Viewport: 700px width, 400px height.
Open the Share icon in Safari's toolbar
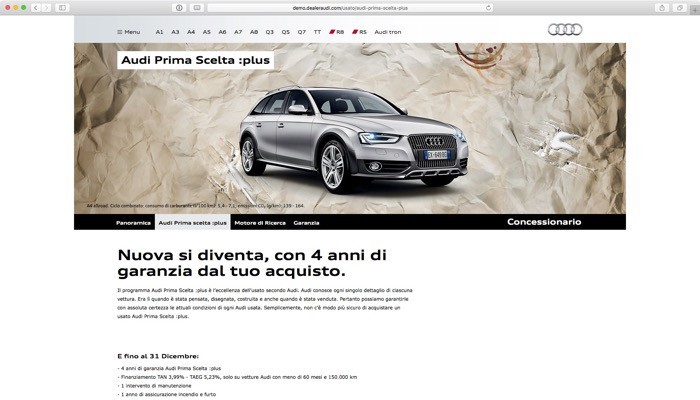click(662, 8)
